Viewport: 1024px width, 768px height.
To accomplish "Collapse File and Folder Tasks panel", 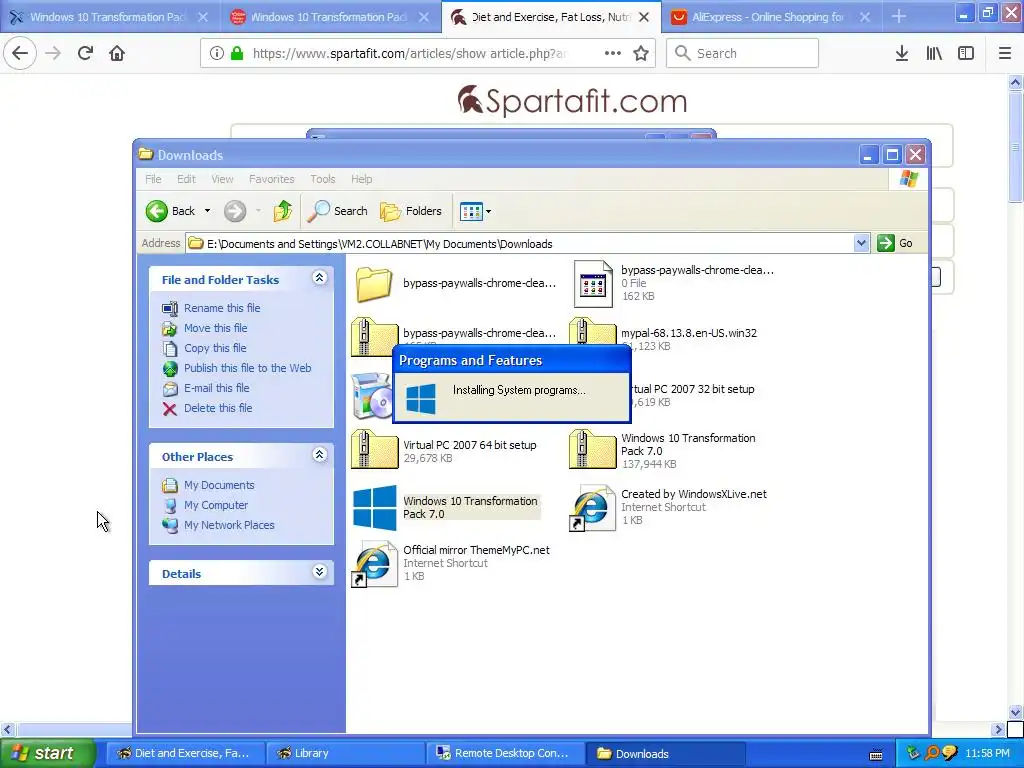I will point(319,278).
